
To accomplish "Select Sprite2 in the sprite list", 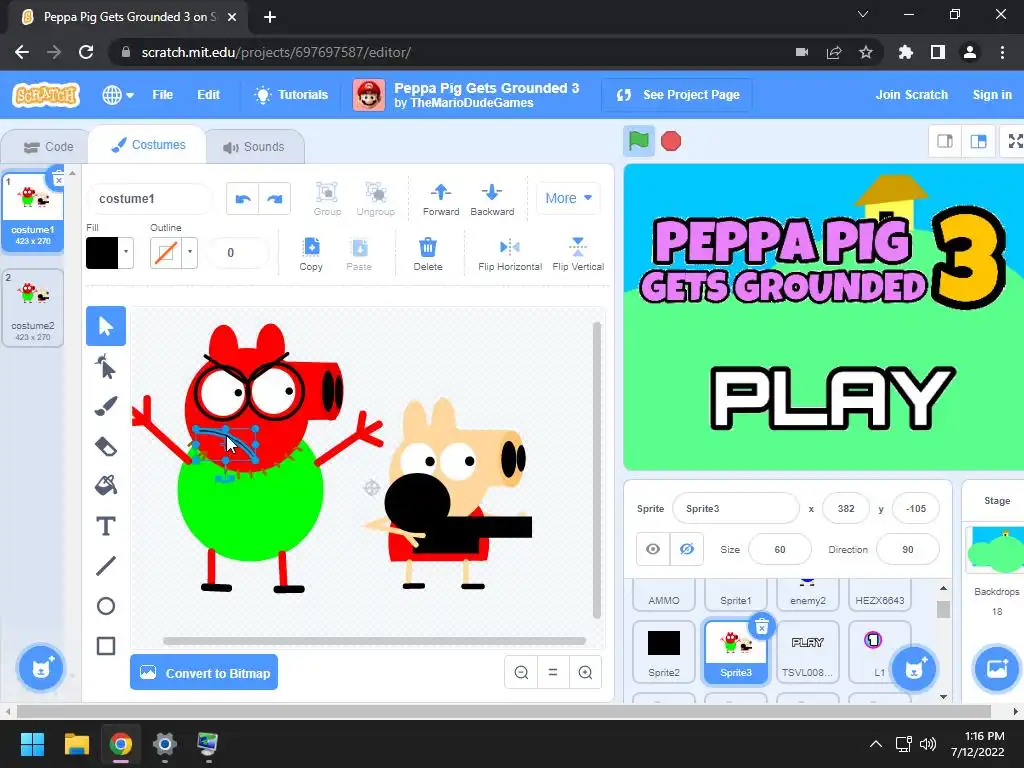I will (664, 652).
